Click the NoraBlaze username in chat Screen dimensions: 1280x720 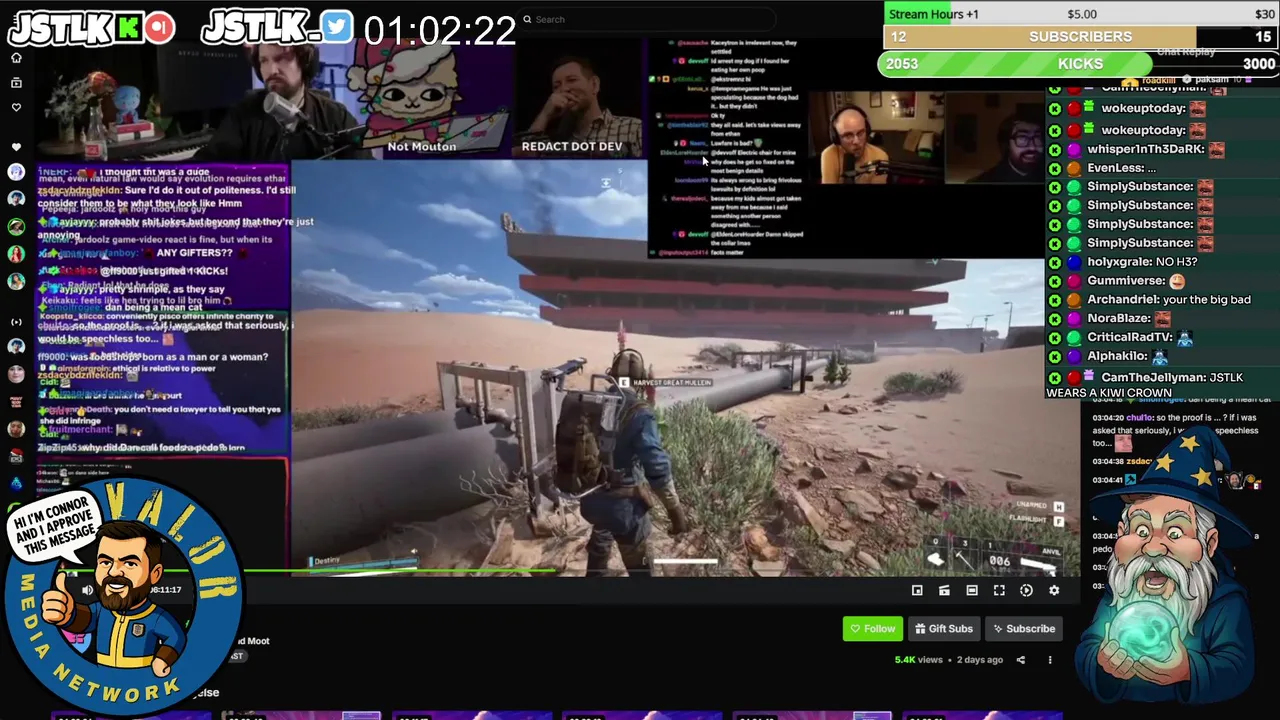click(x=1118, y=318)
